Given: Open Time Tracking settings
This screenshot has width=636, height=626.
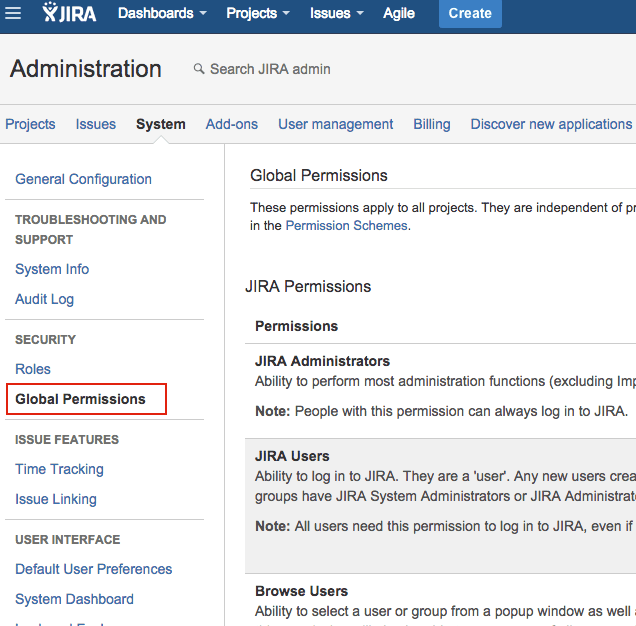Looking at the screenshot, I should (x=59, y=469).
